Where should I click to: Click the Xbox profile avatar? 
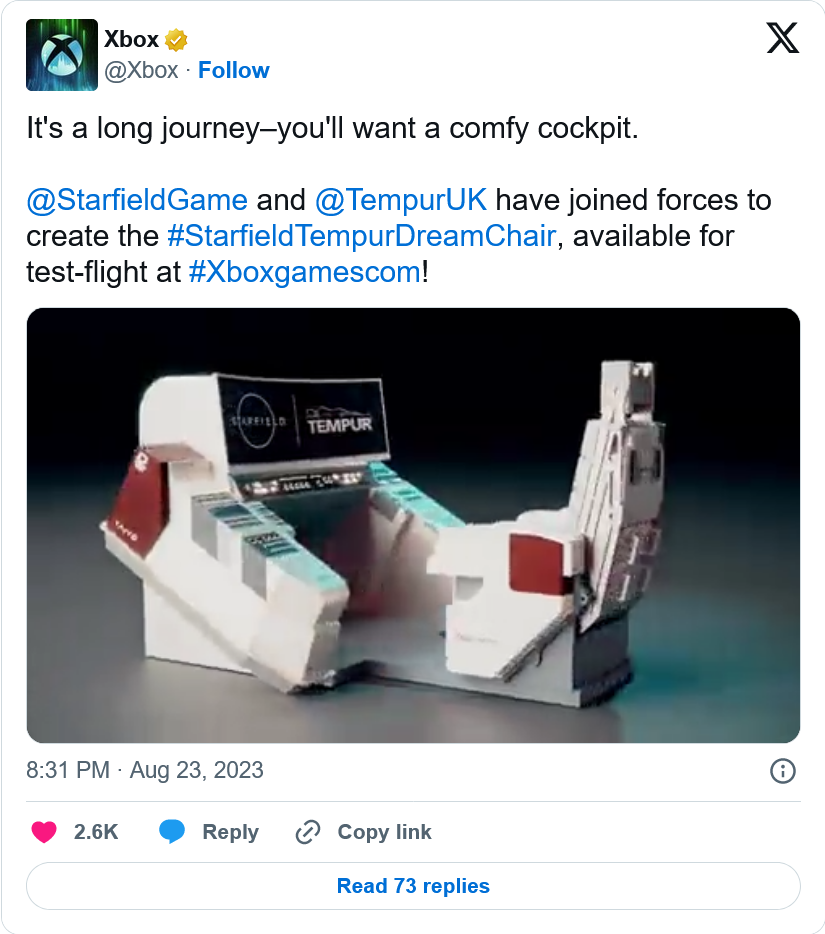[x=62, y=55]
